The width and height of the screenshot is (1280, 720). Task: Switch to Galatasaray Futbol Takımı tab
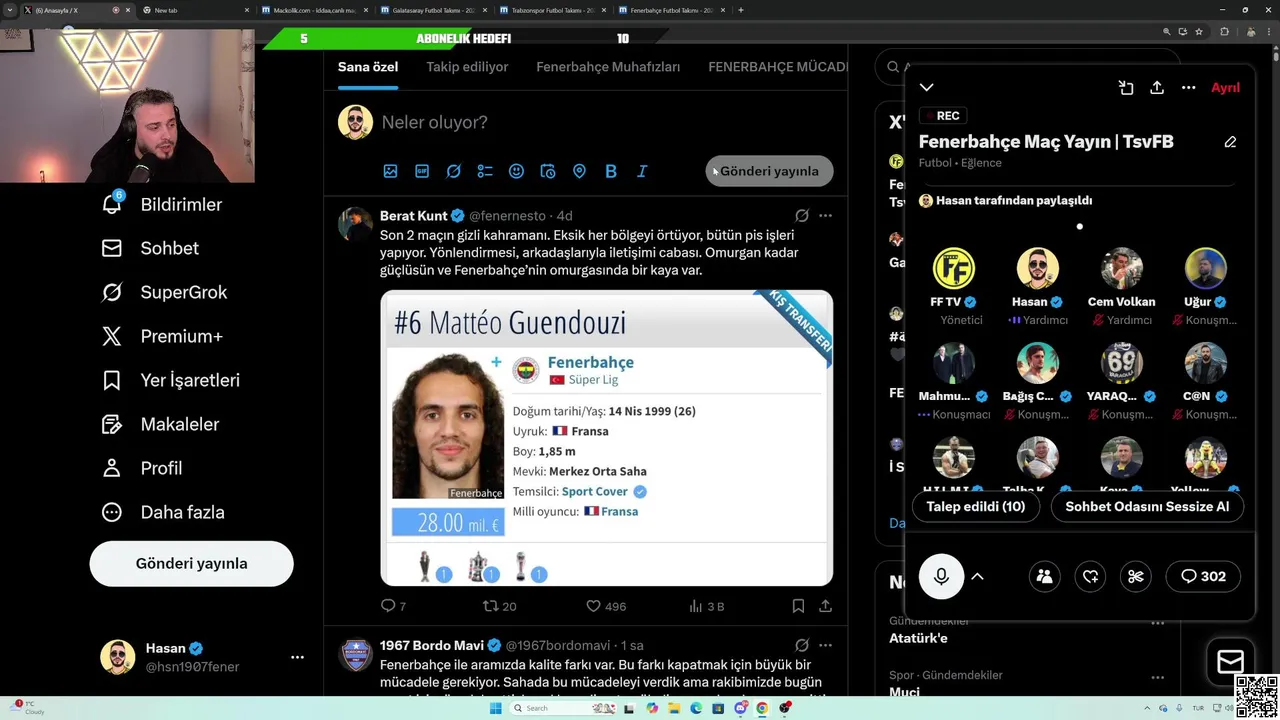tap(433, 10)
